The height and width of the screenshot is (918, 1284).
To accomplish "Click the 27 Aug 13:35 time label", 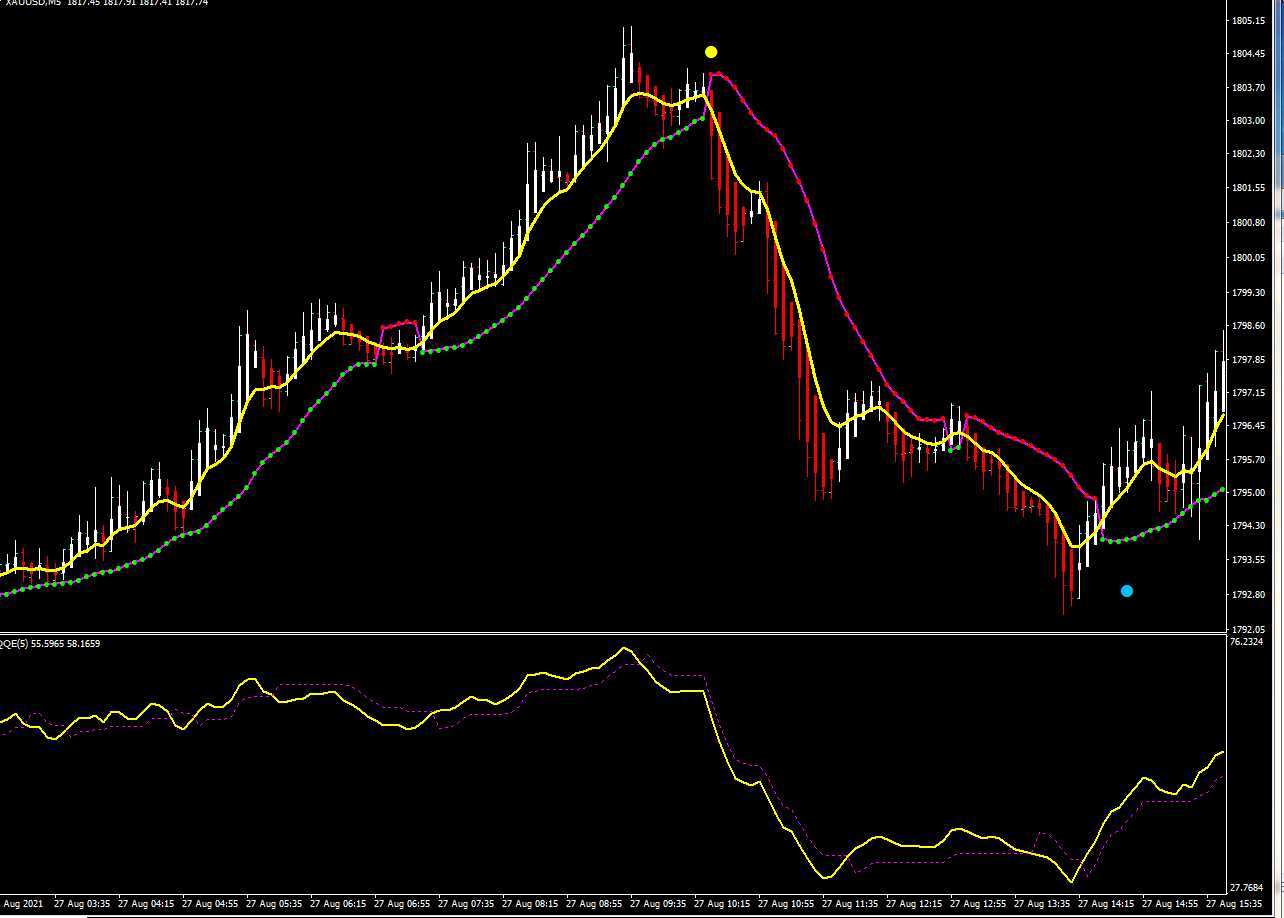I will (1042, 904).
